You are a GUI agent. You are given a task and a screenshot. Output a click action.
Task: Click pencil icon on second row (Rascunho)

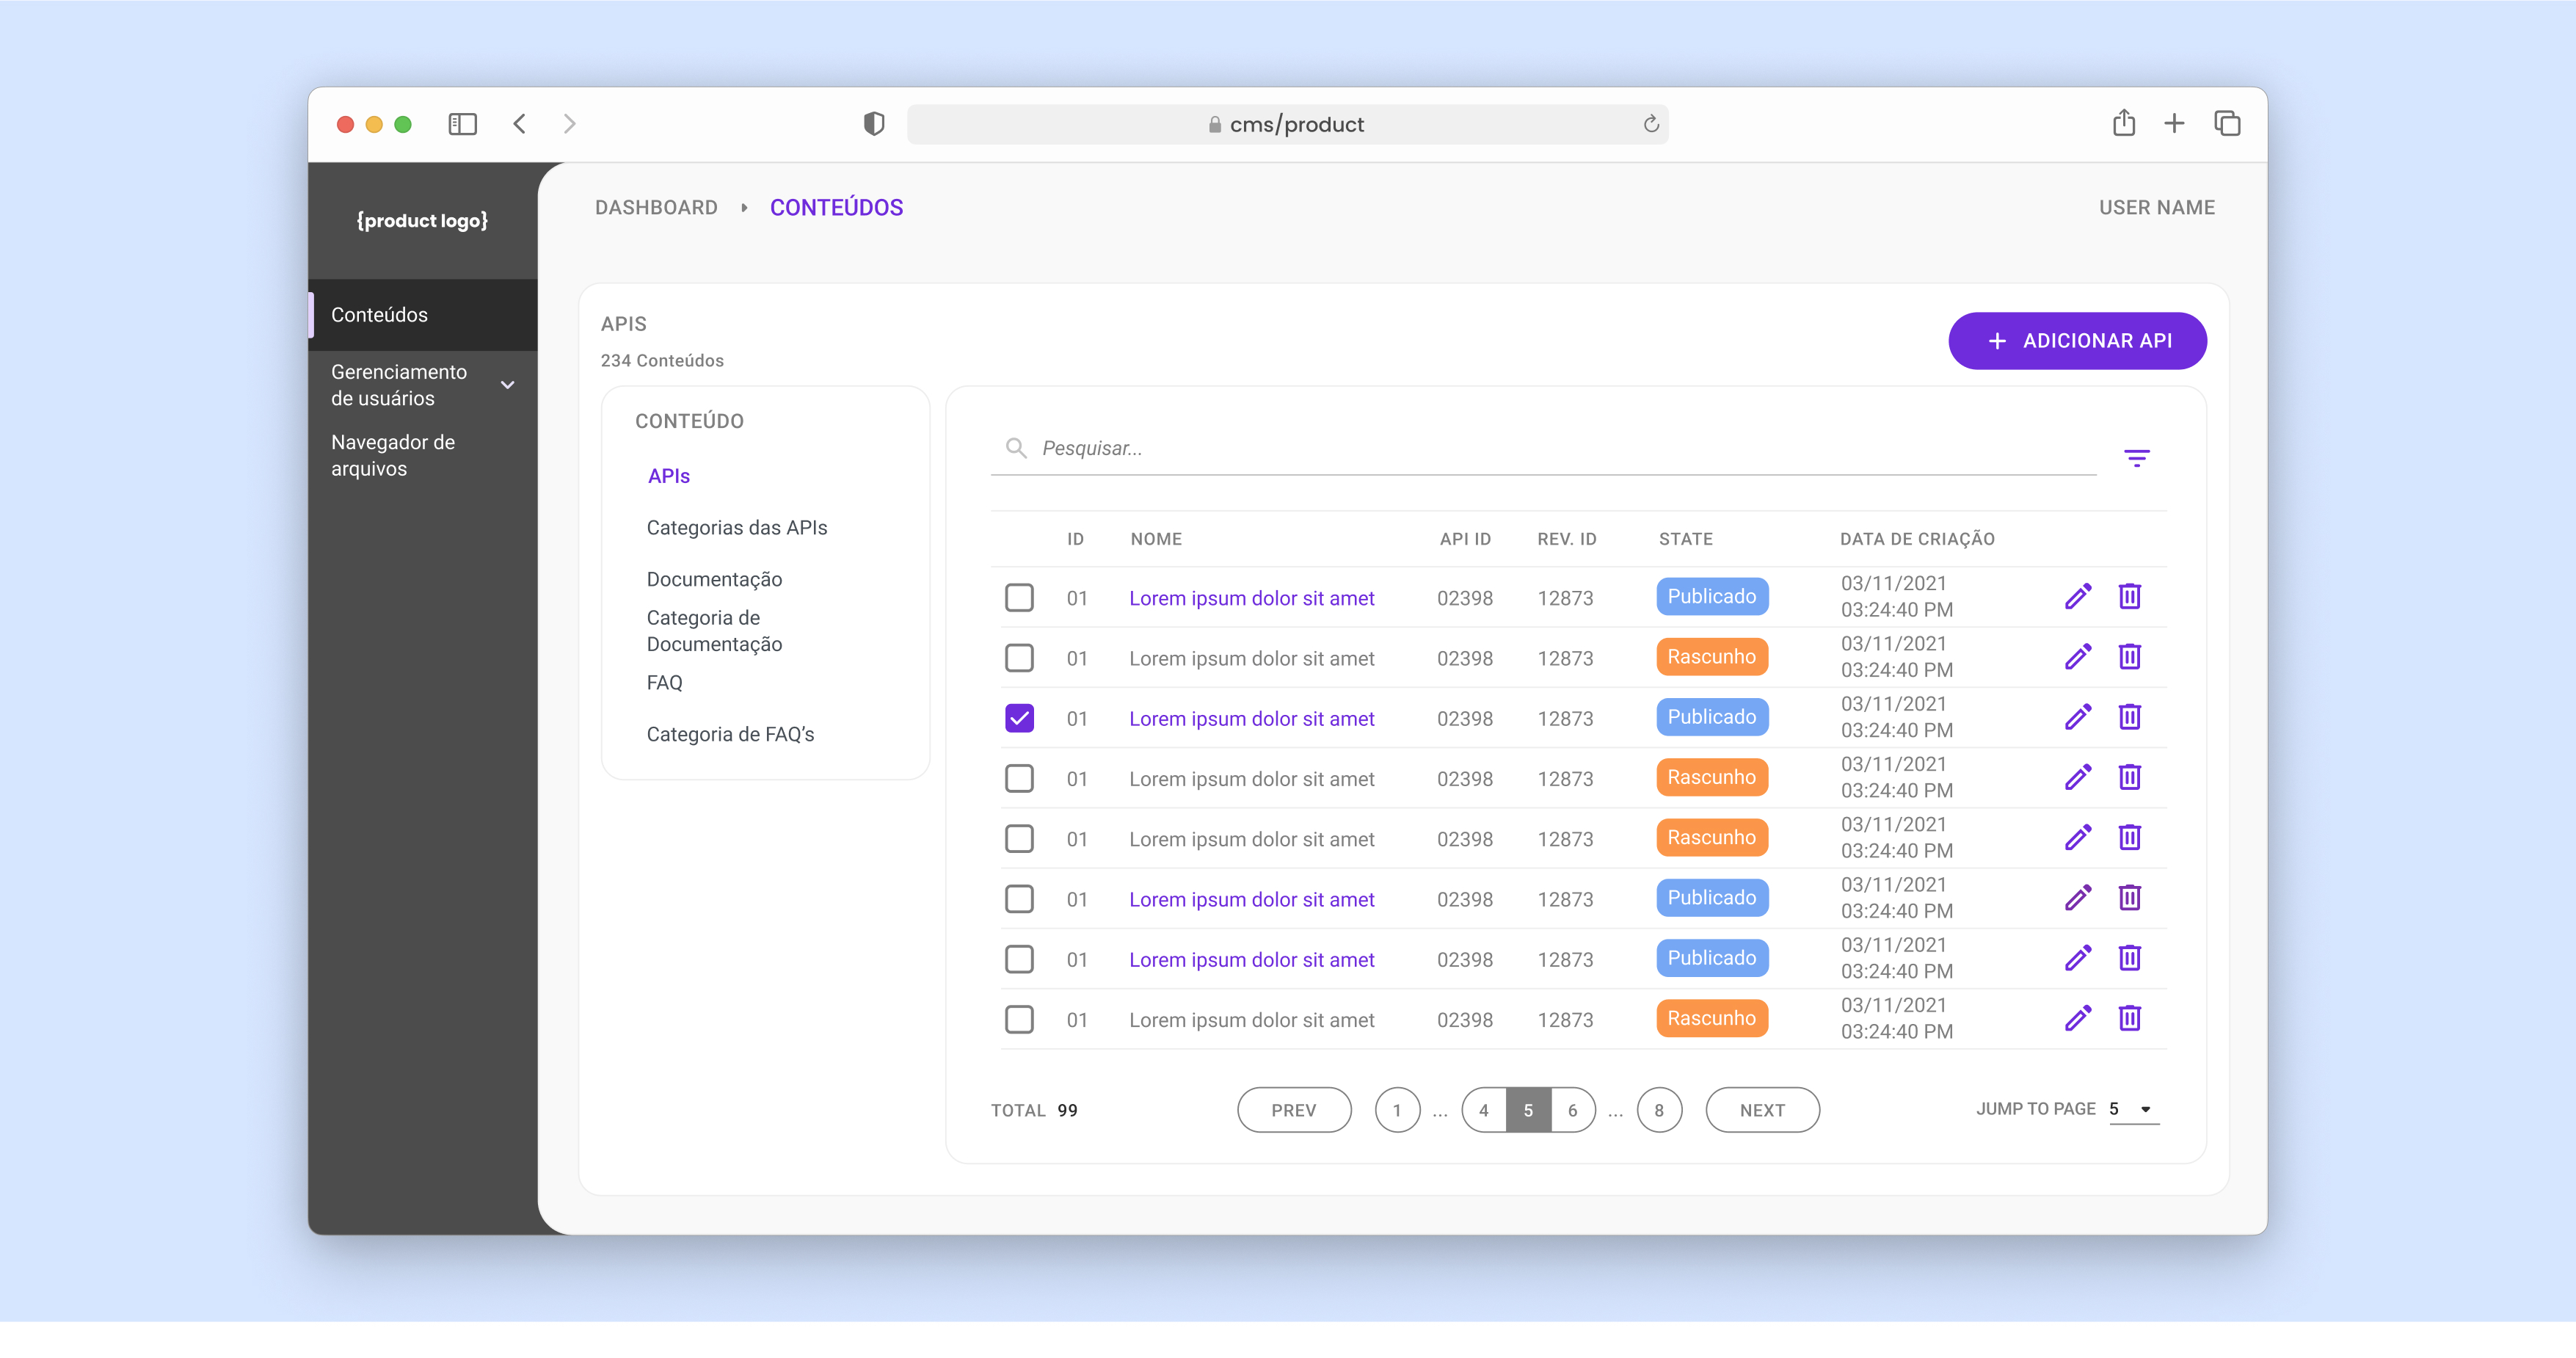(2078, 657)
